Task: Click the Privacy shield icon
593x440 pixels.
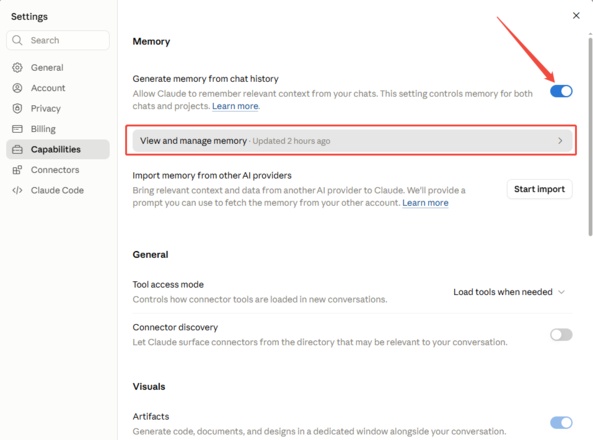Action: [x=17, y=108]
